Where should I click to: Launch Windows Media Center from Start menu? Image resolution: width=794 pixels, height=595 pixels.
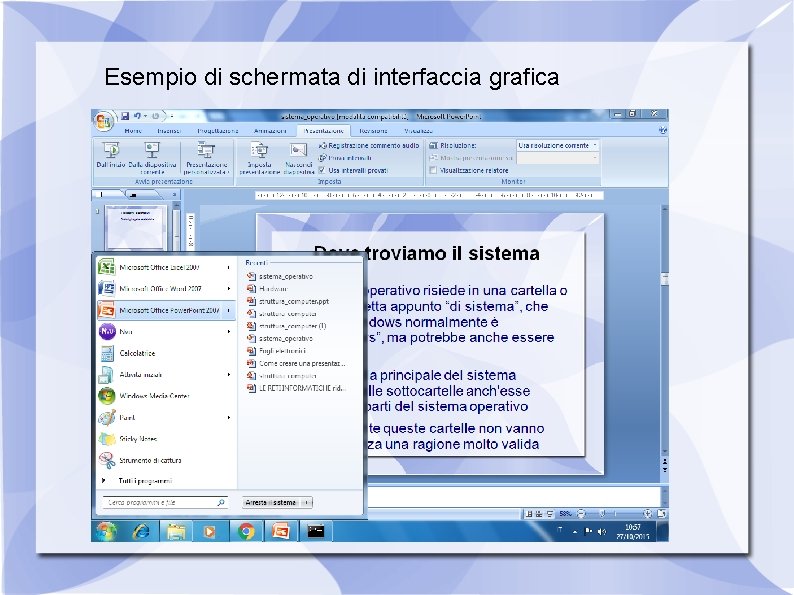pyautogui.click(x=165, y=396)
